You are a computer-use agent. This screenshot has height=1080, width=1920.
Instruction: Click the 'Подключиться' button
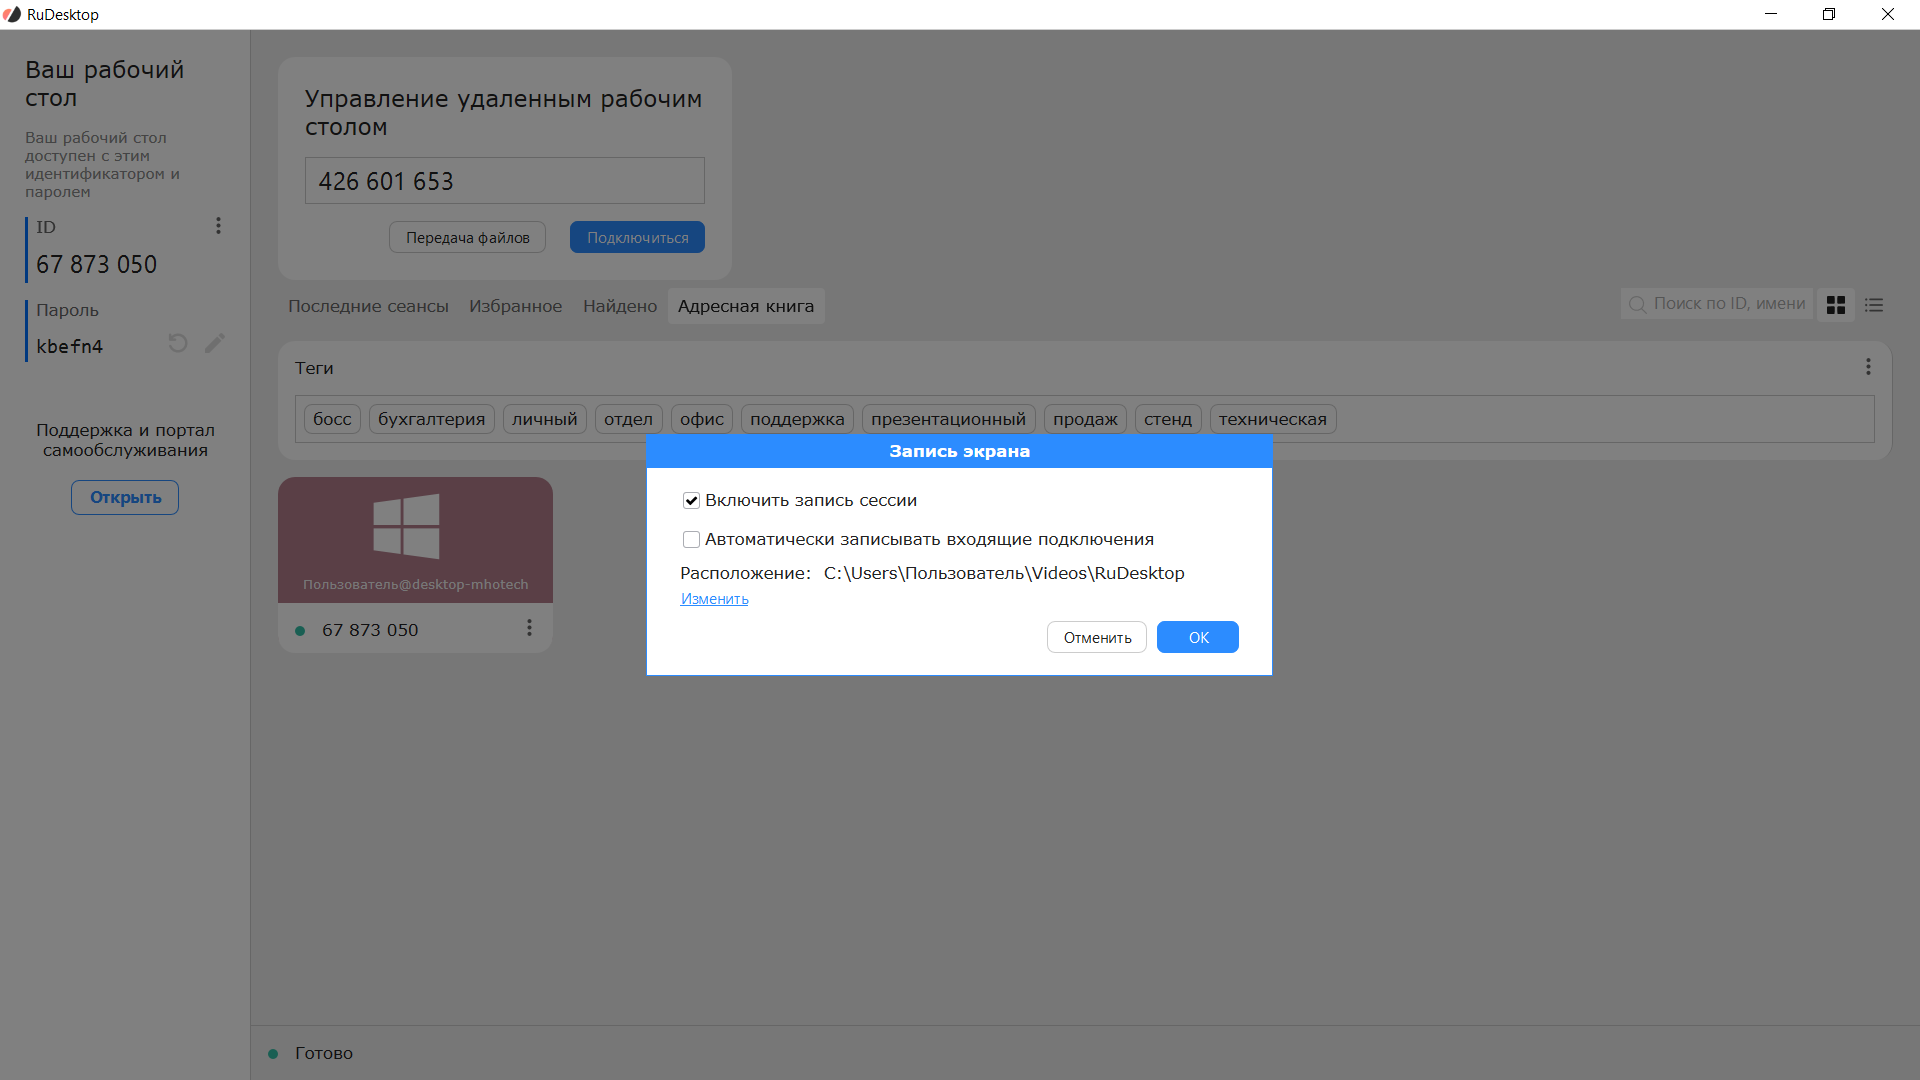coord(637,237)
